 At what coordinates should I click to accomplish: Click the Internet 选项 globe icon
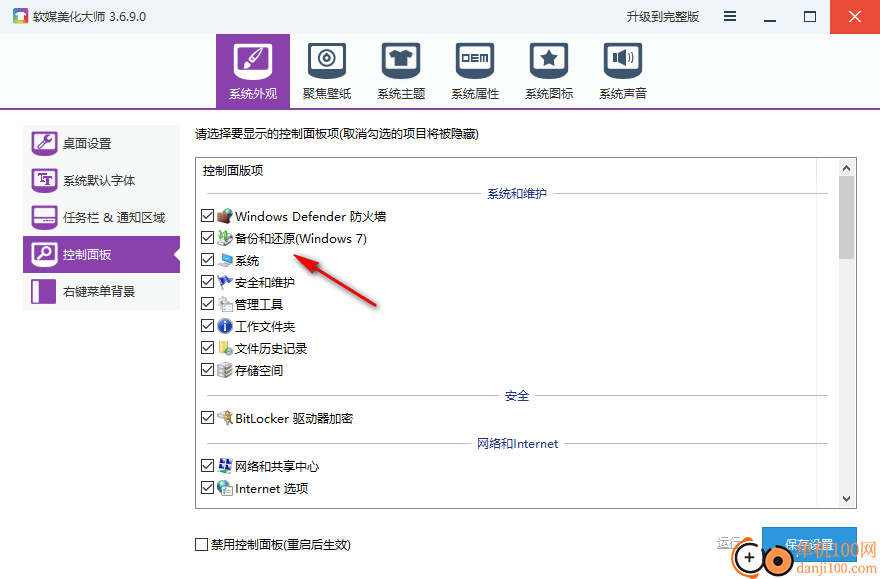point(225,488)
